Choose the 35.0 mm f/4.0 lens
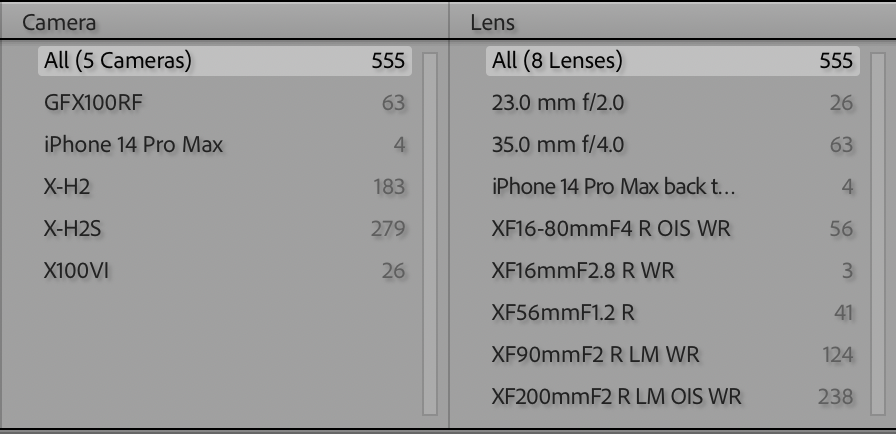This screenshot has height=434, width=896. pos(672,145)
